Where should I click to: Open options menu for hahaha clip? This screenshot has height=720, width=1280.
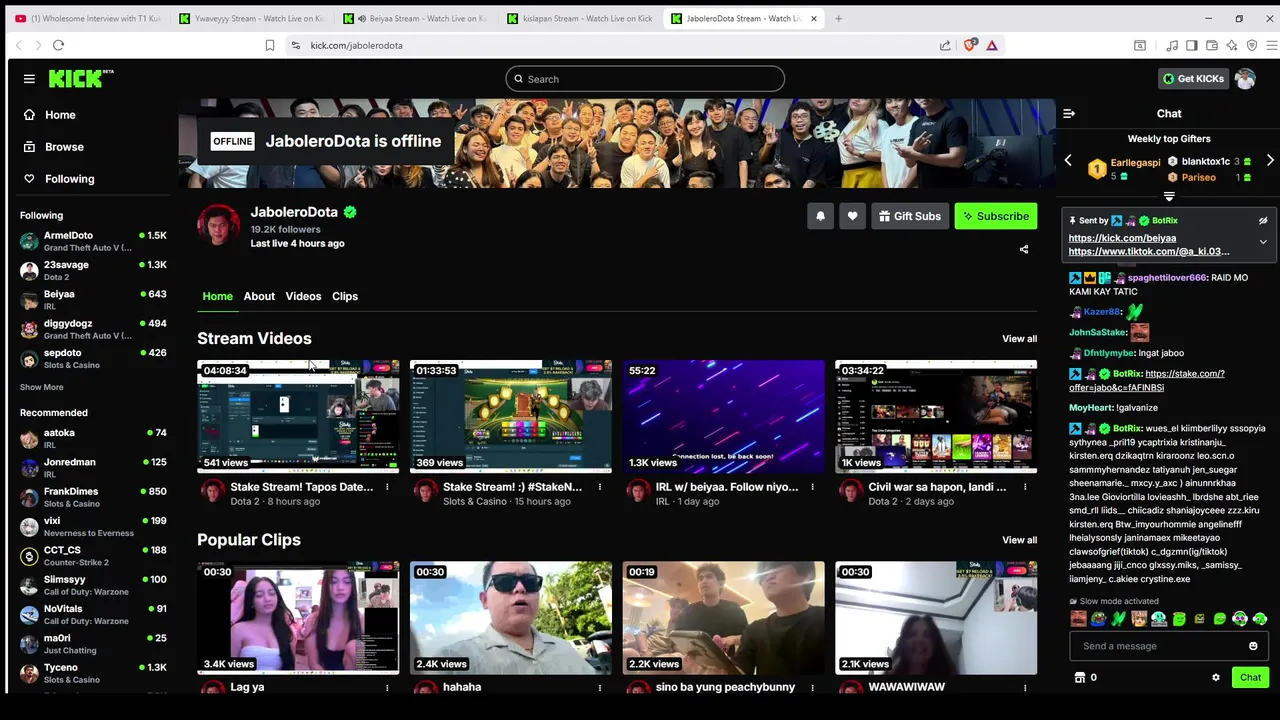pos(600,687)
